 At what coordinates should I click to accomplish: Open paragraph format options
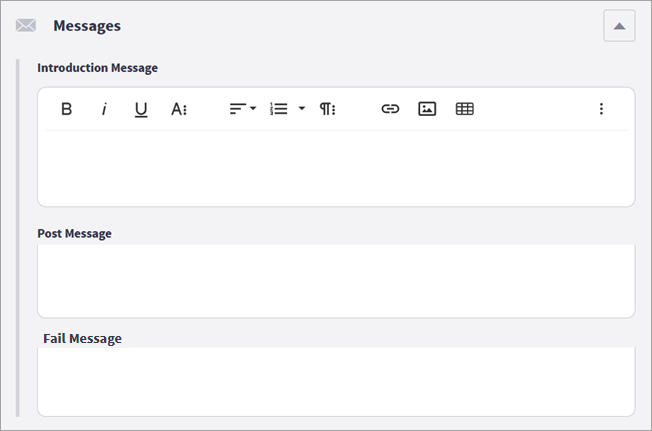(x=327, y=109)
